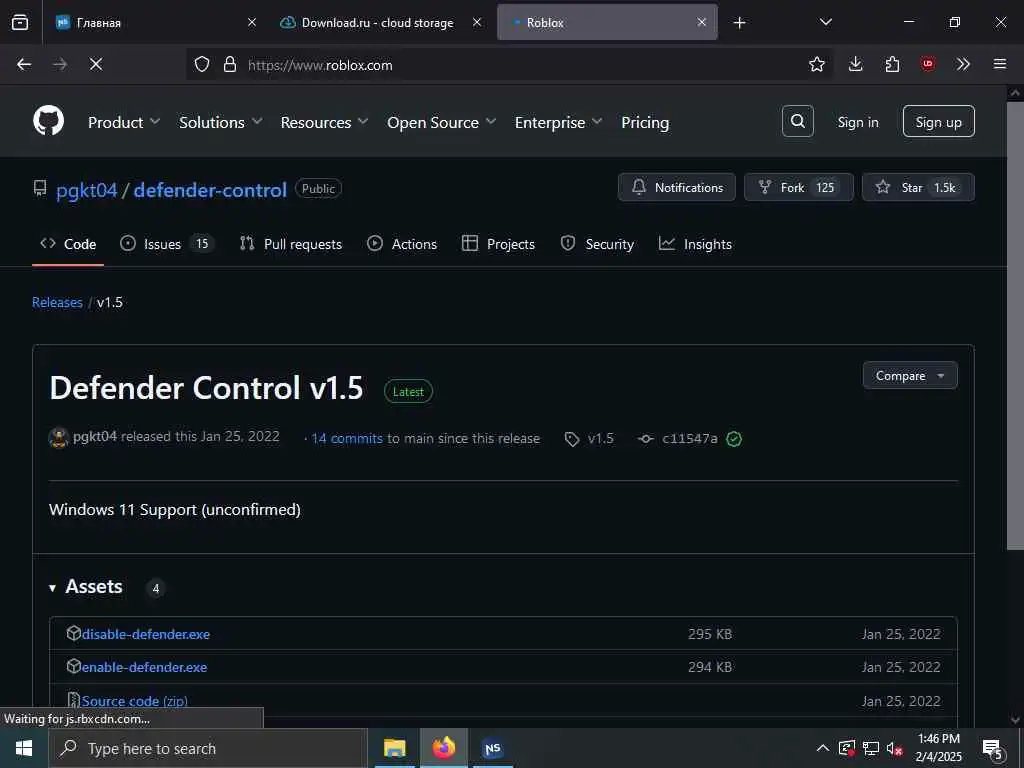1024x768 pixels.
Task: Star the defender-control repository
Action: coord(918,187)
